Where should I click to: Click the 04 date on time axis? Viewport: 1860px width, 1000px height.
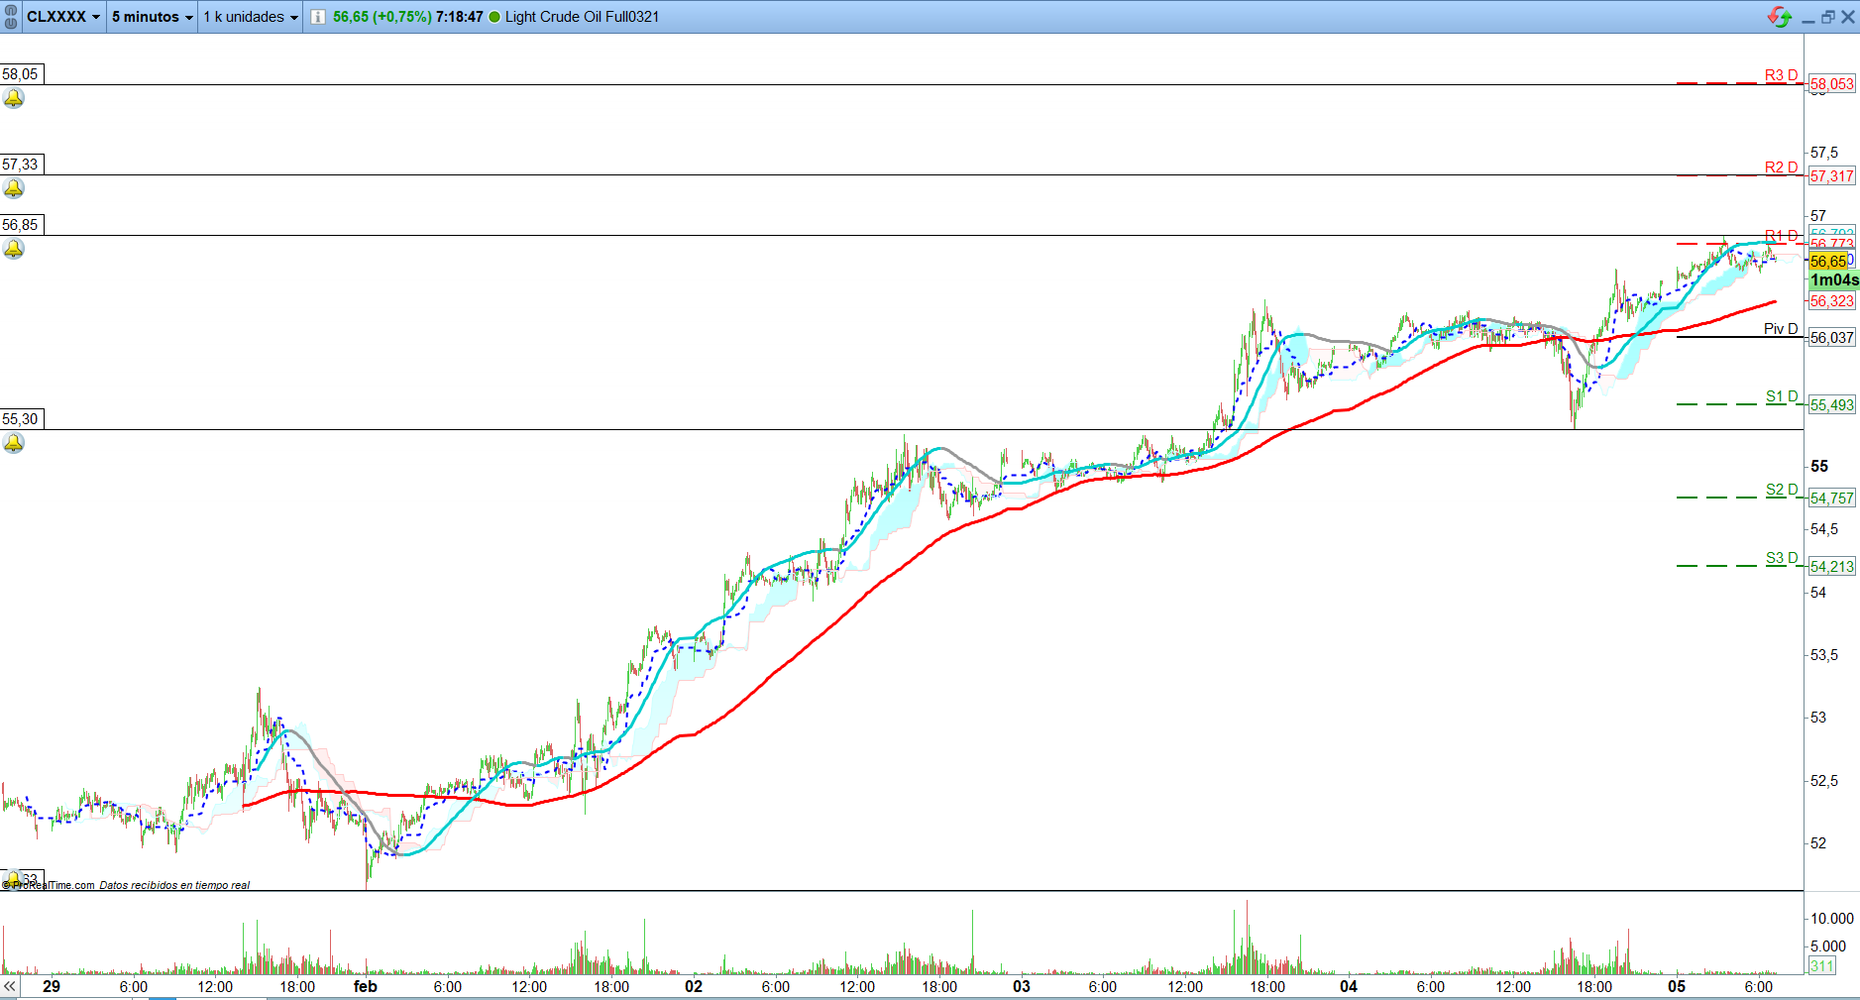[x=1349, y=986]
